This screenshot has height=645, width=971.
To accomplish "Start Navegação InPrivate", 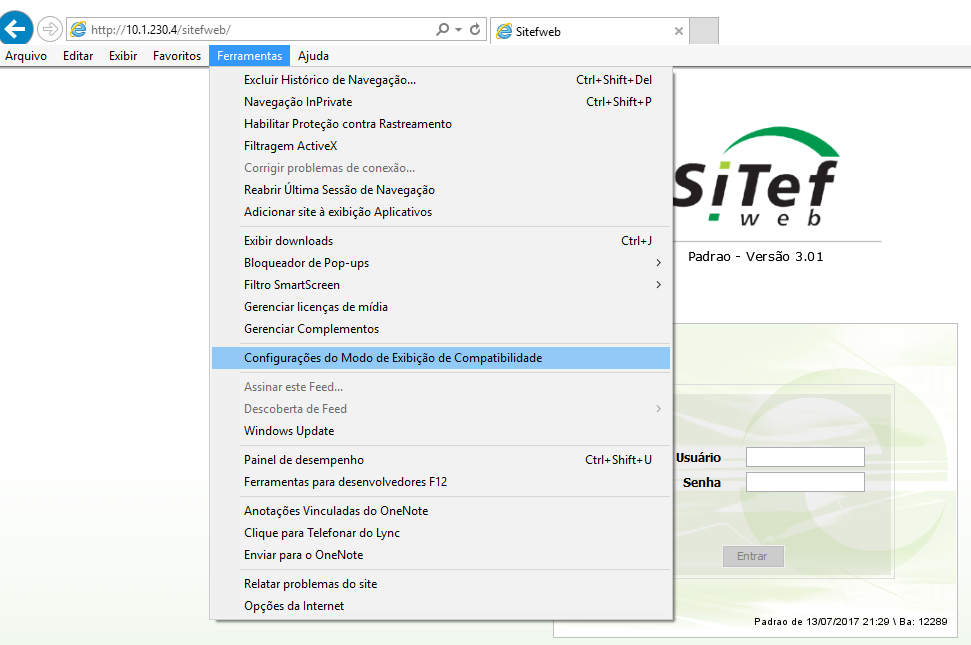I will coord(441,102).
